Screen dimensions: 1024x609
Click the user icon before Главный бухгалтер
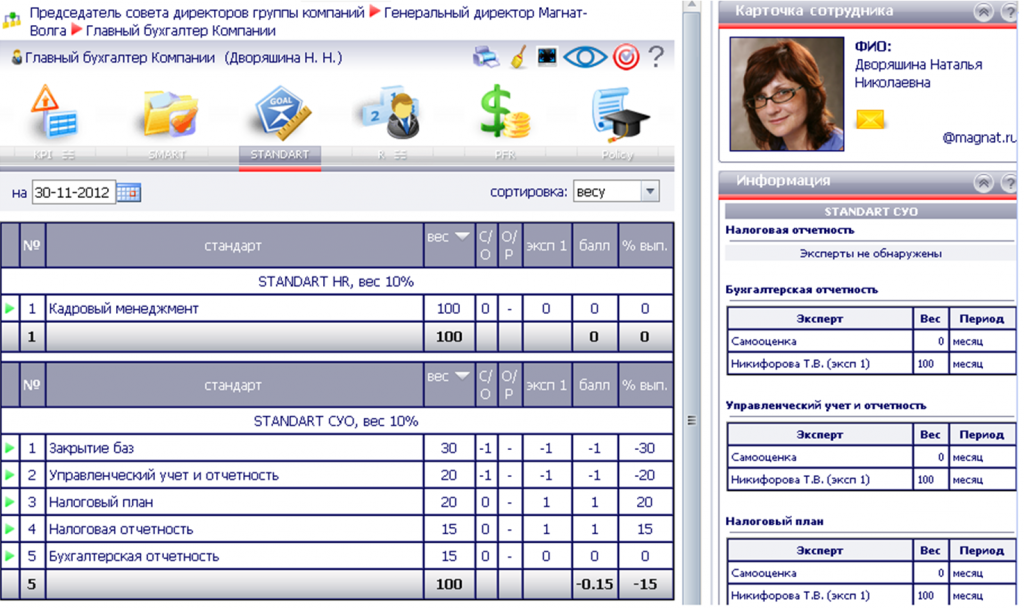[x=17, y=57]
